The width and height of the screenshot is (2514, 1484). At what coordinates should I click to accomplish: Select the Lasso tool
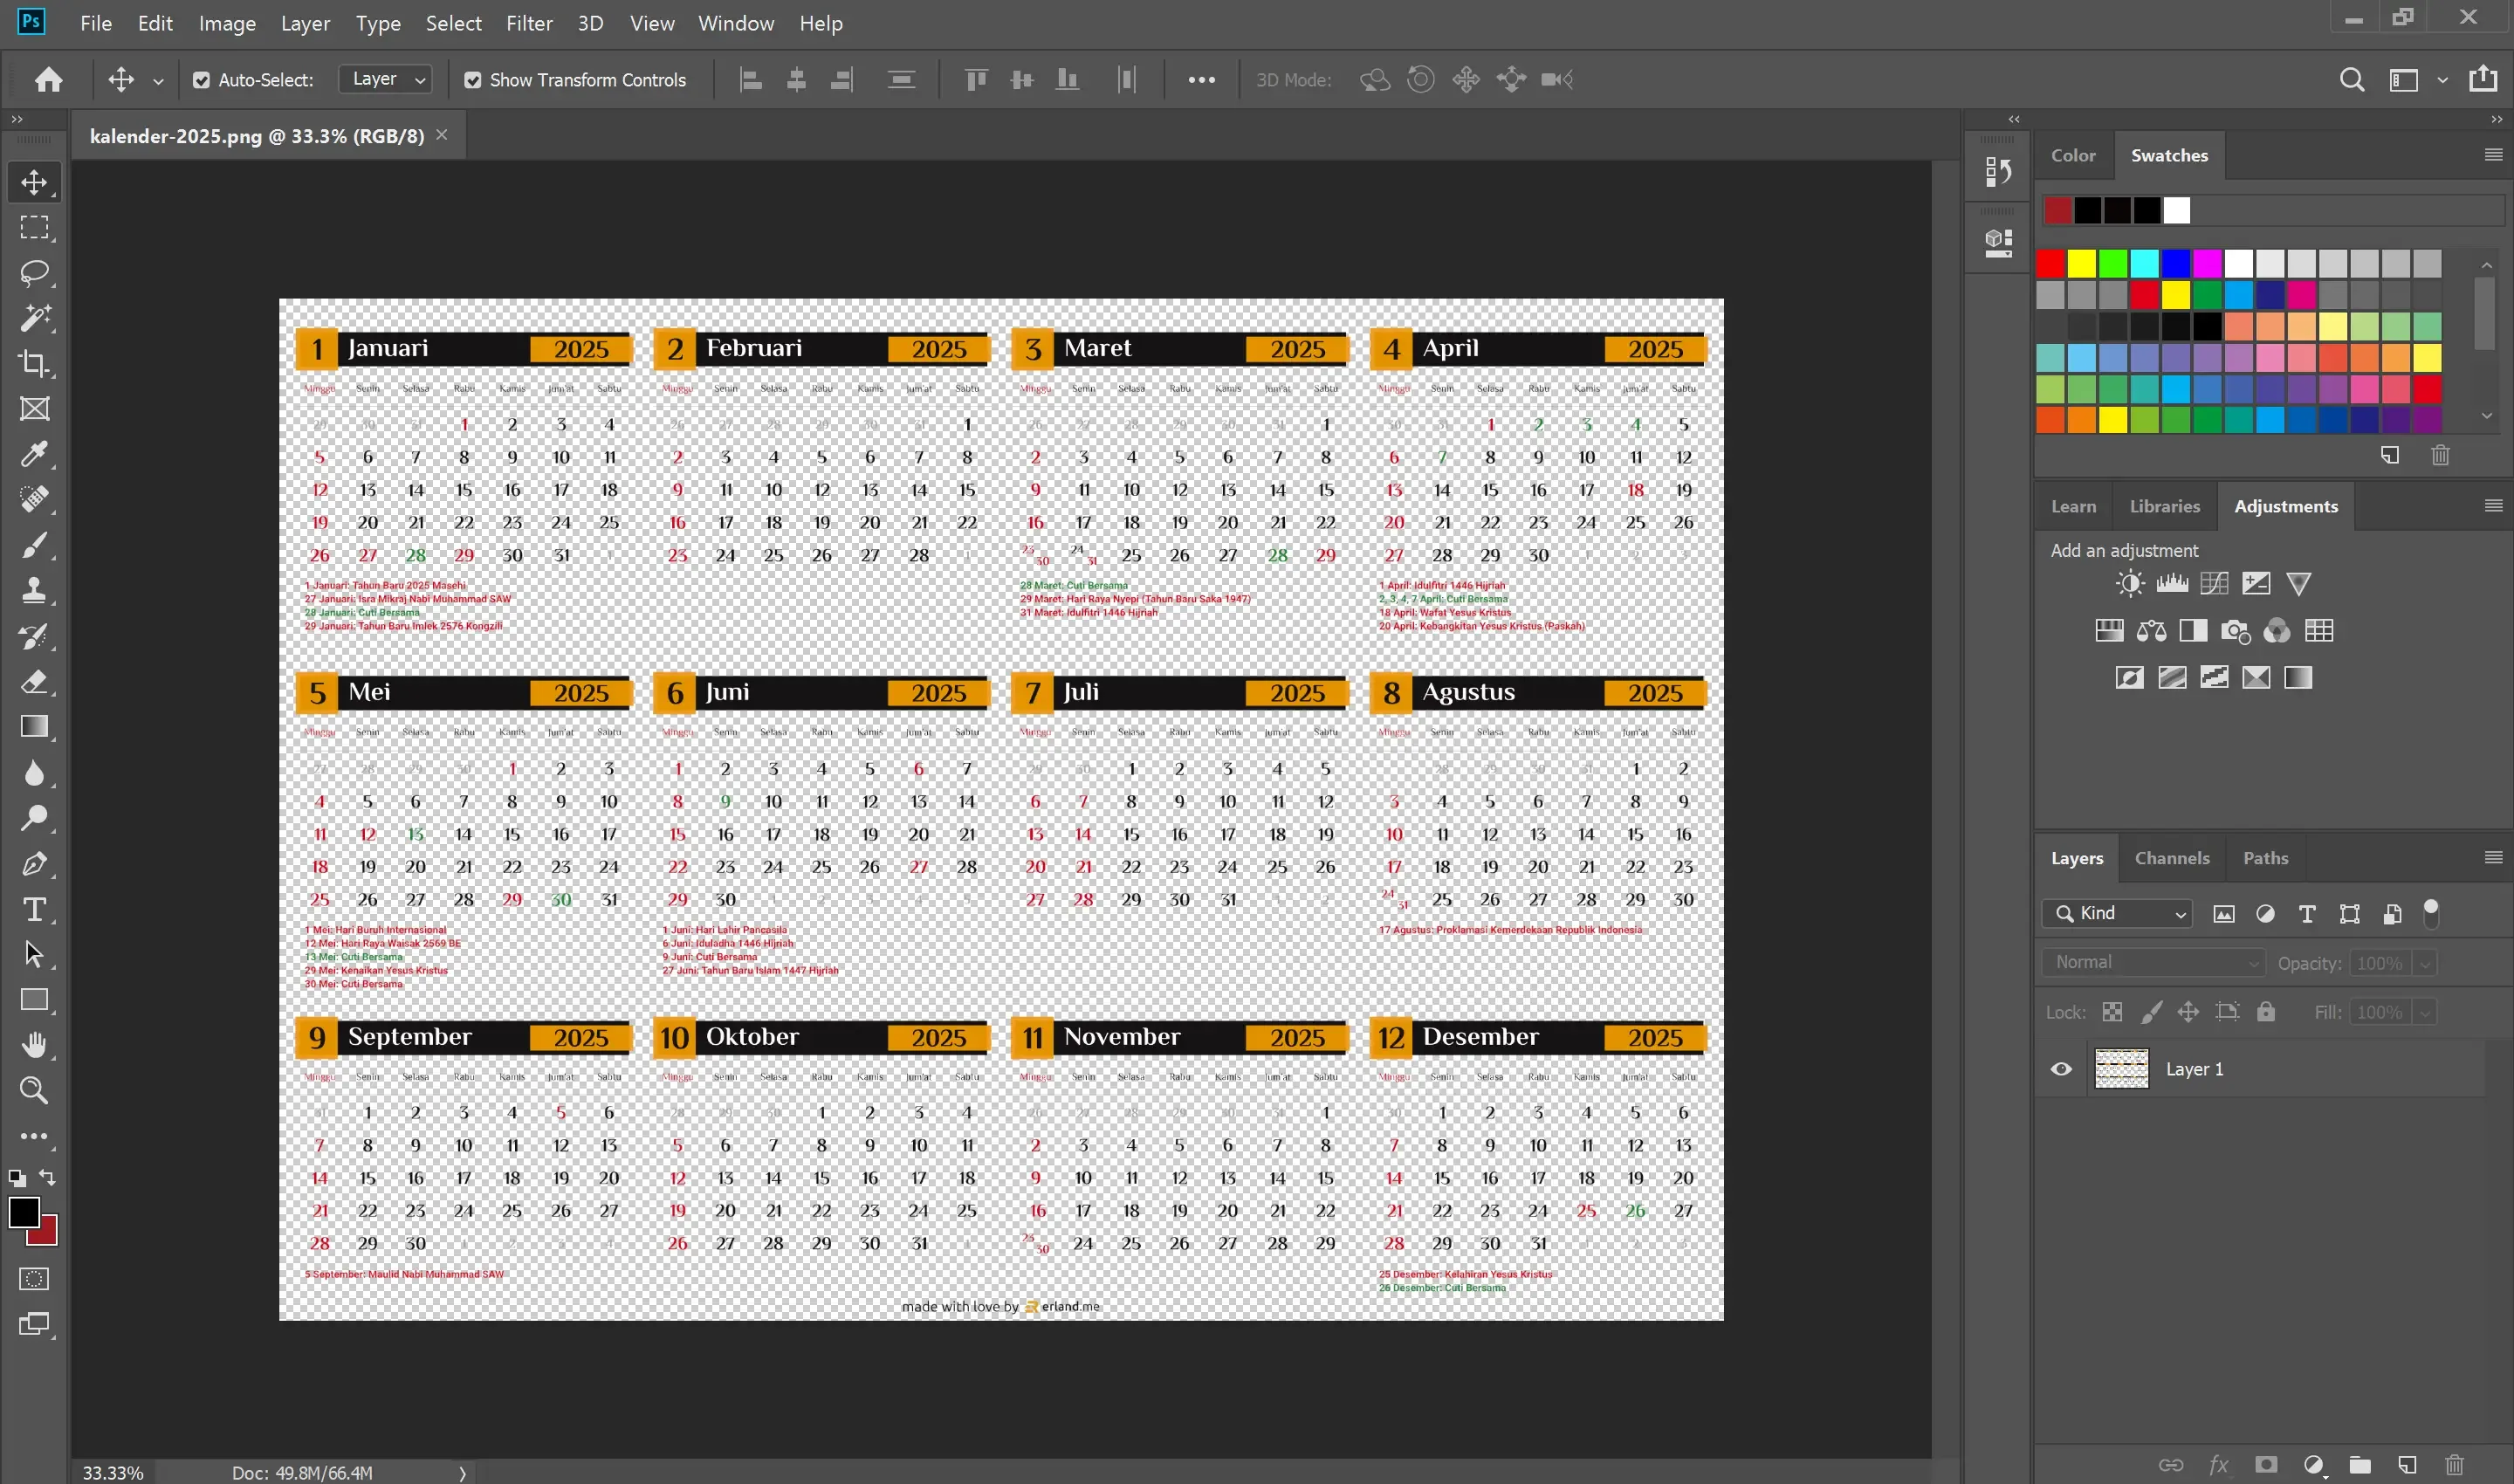click(34, 273)
